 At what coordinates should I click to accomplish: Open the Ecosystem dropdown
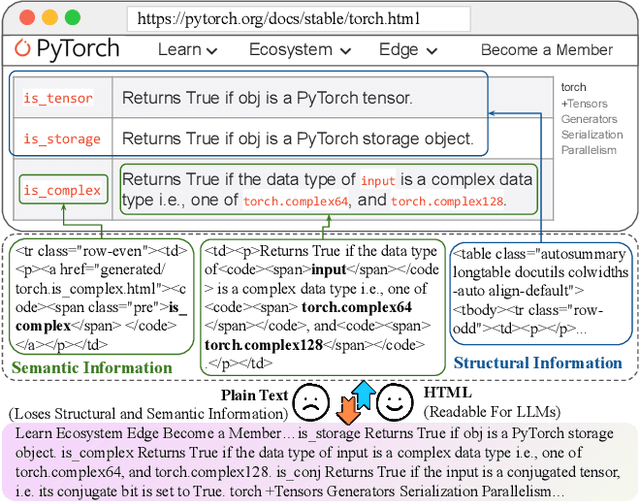pyautogui.click(x=299, y=49)
